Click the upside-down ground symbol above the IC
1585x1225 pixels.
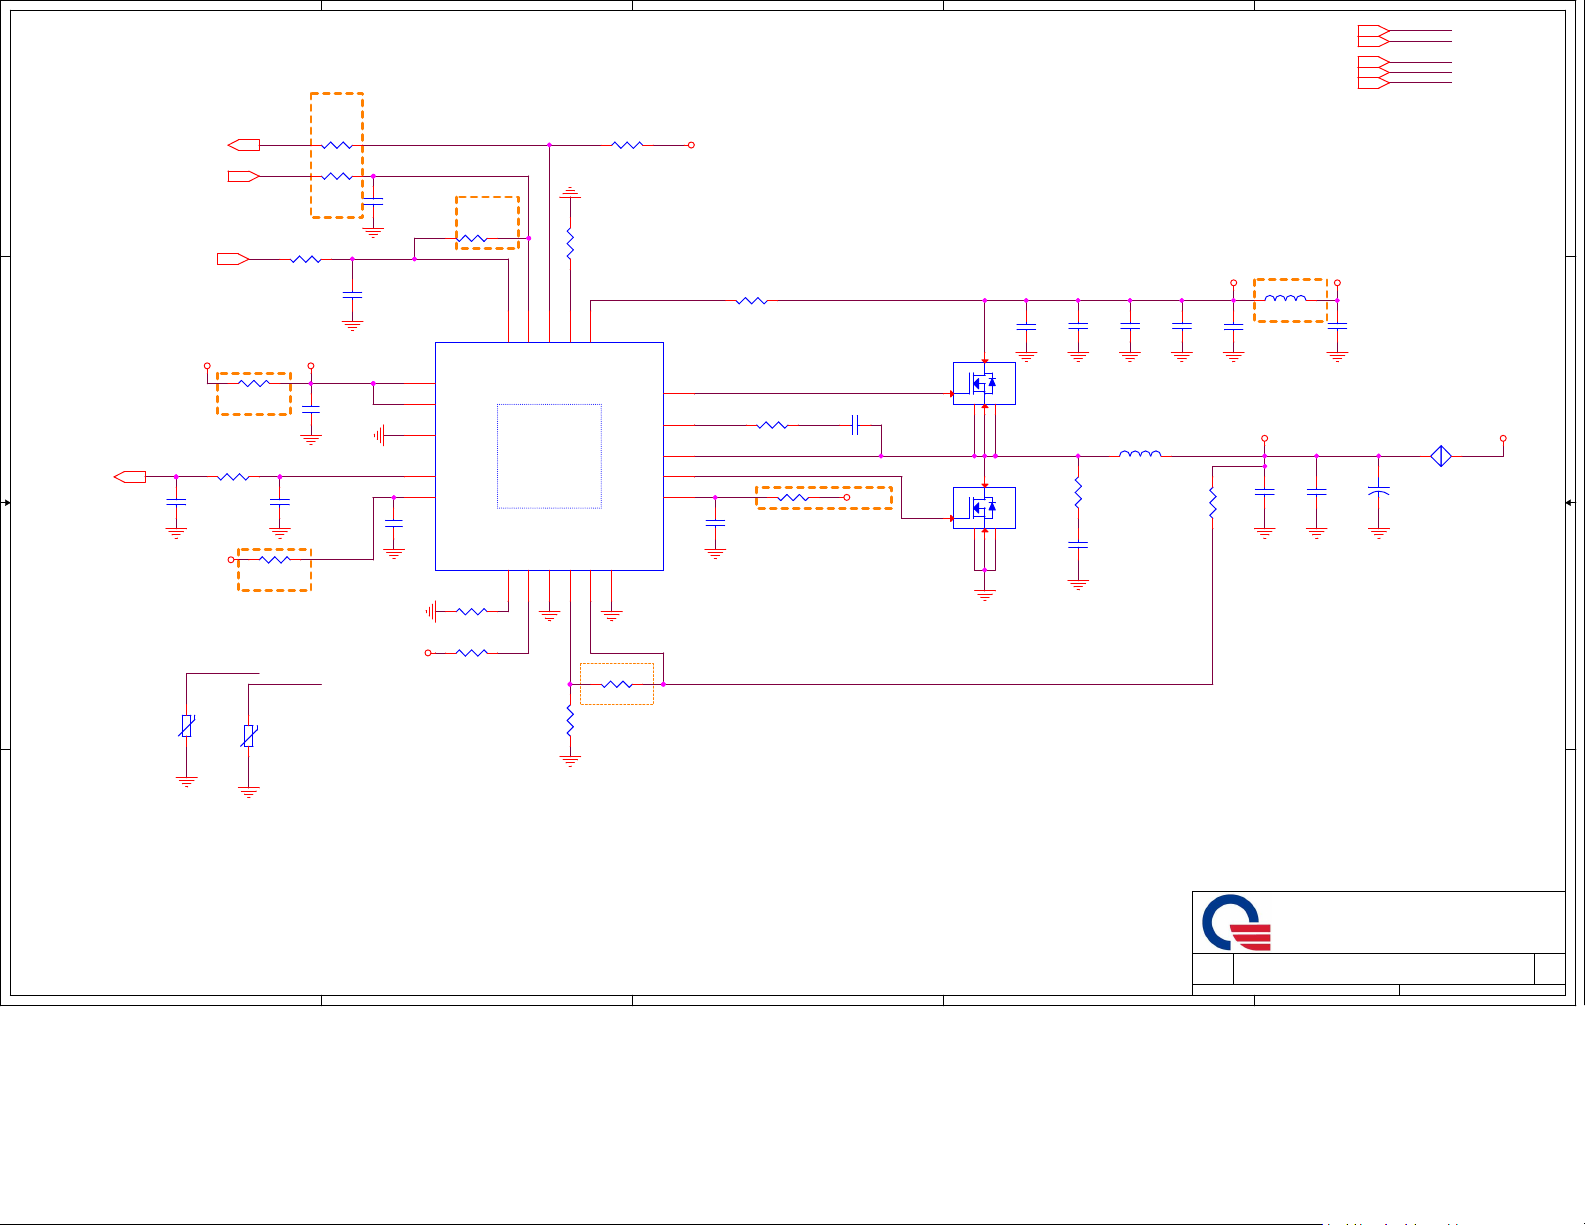pyautogui.click(x=570, y=192)
